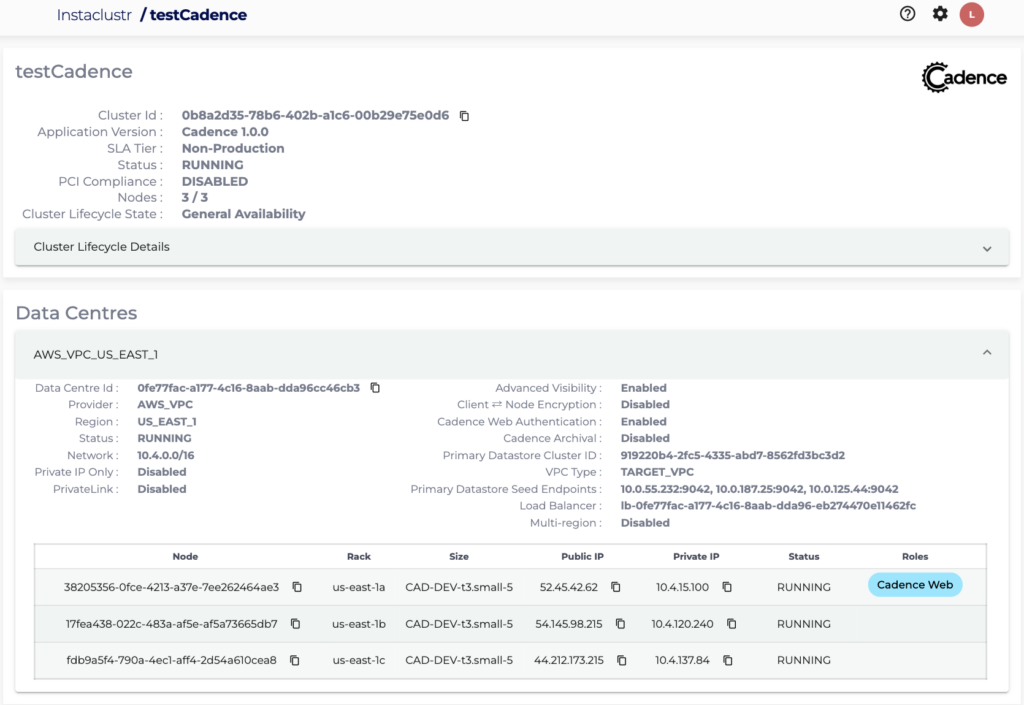Copy public IP 52.45.42.62
The height and width of the screenshot is (705, 1024).
(616, 587)
